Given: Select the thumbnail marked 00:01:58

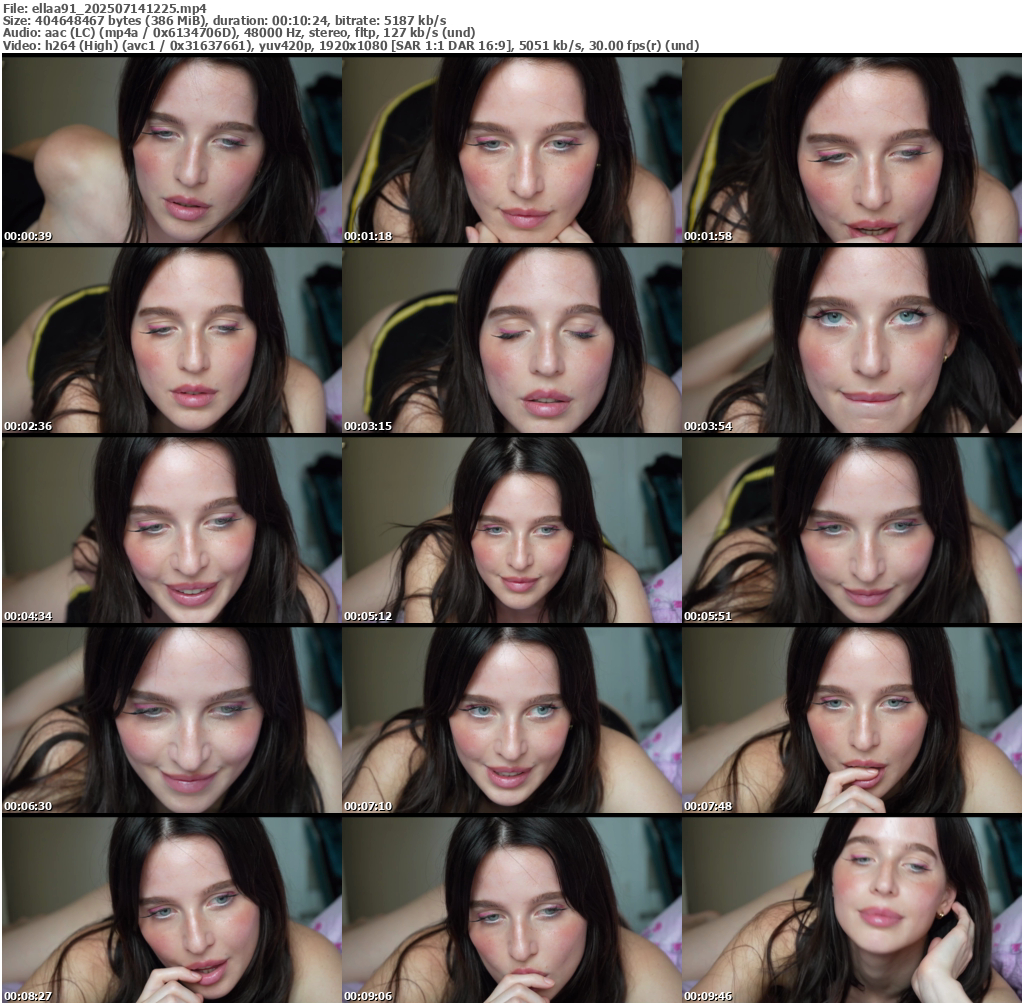Looking at the screenshot, I should [x=852, y=149].
